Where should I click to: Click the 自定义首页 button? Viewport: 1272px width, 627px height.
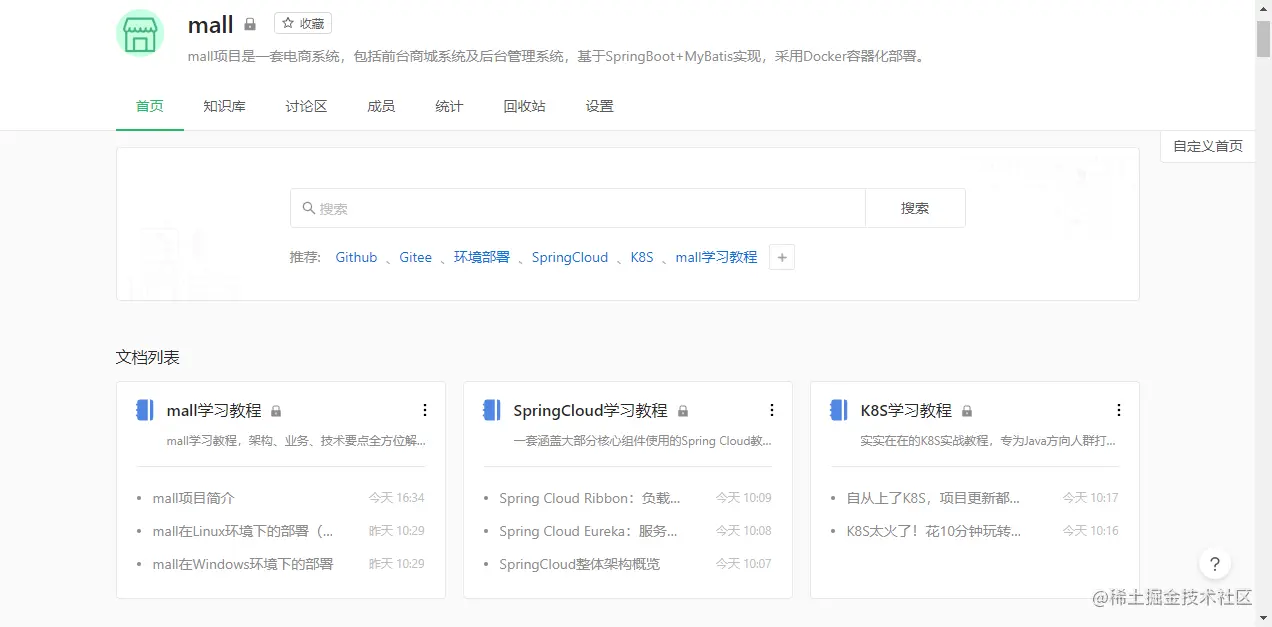coord(1208,146)
